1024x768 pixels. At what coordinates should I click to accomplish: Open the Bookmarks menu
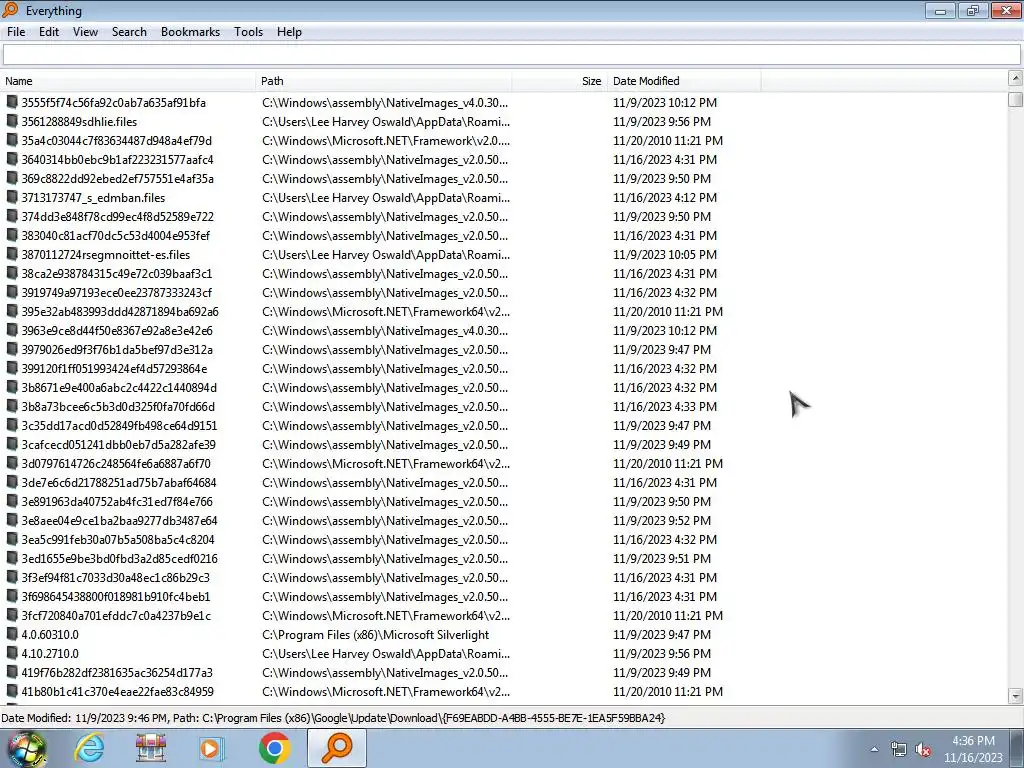190,32
